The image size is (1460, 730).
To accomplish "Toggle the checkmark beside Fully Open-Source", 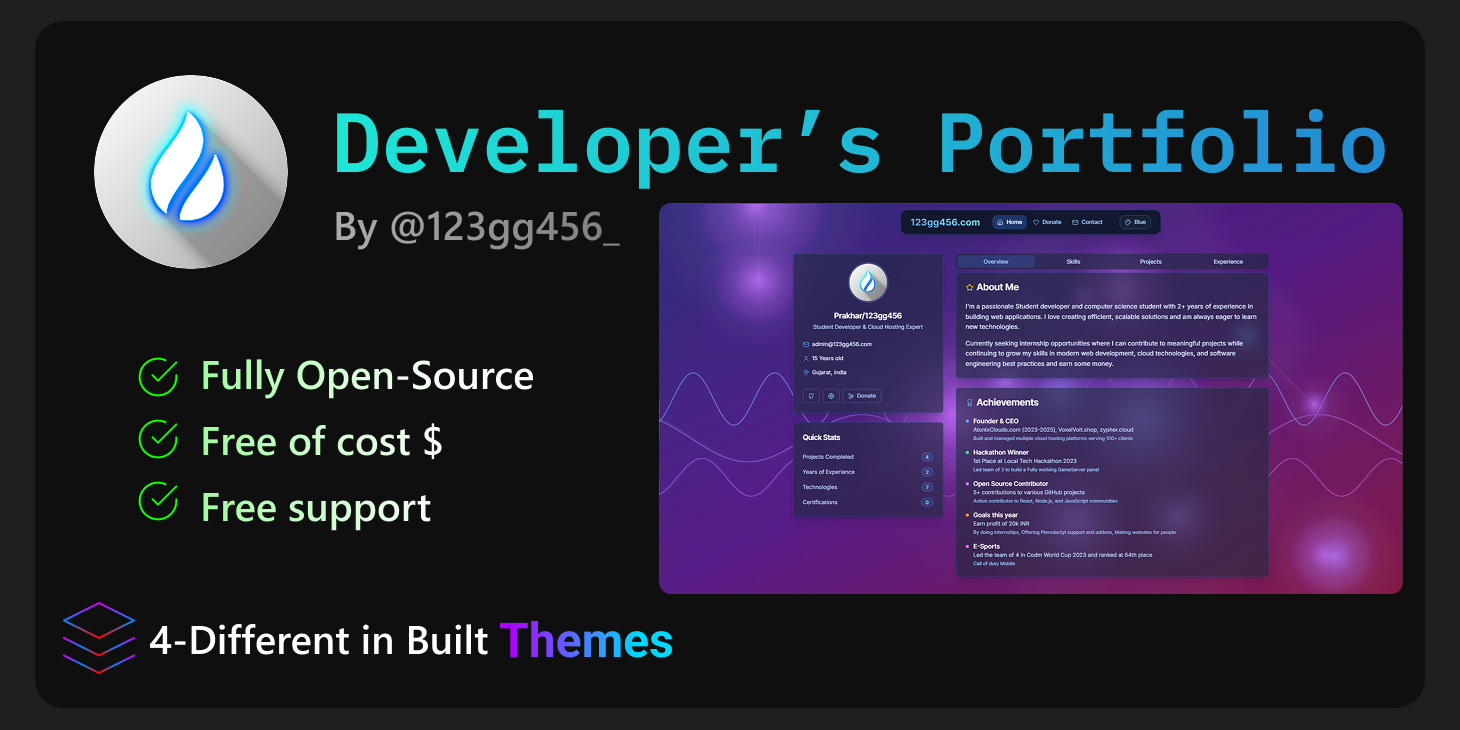I will [158, 377].
